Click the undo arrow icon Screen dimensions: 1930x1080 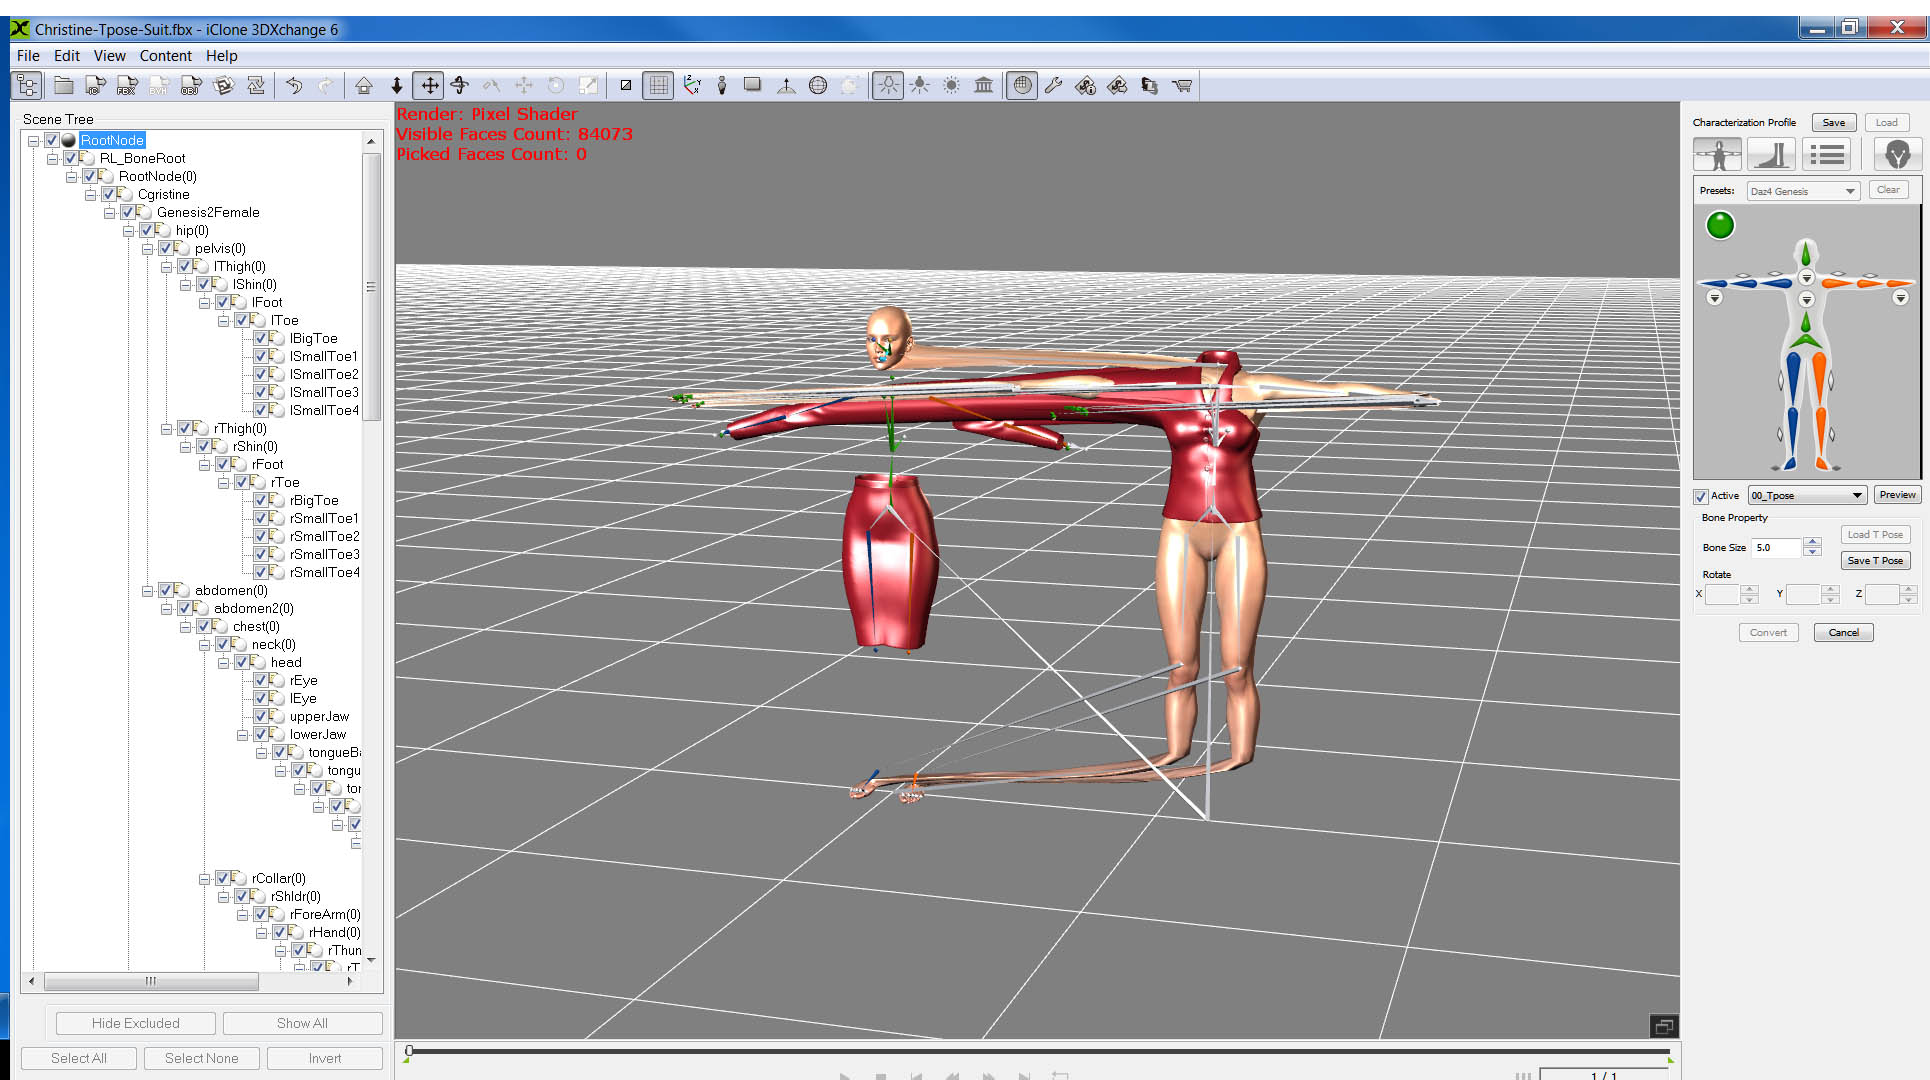click(294, 86)
